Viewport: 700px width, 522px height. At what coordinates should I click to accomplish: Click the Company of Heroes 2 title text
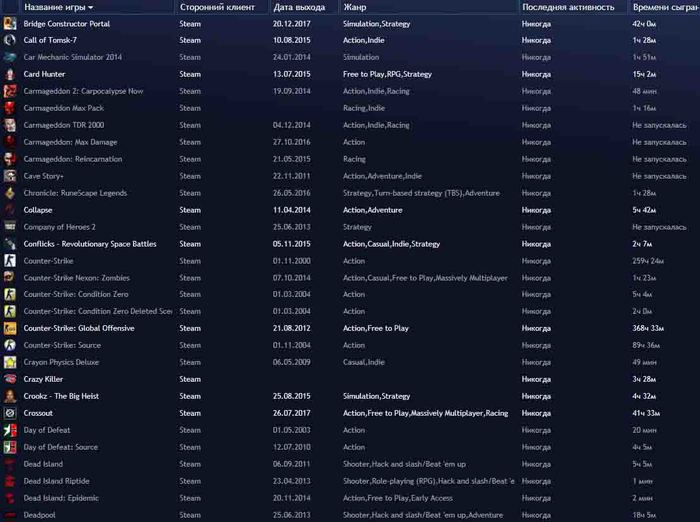pos(59,227)
